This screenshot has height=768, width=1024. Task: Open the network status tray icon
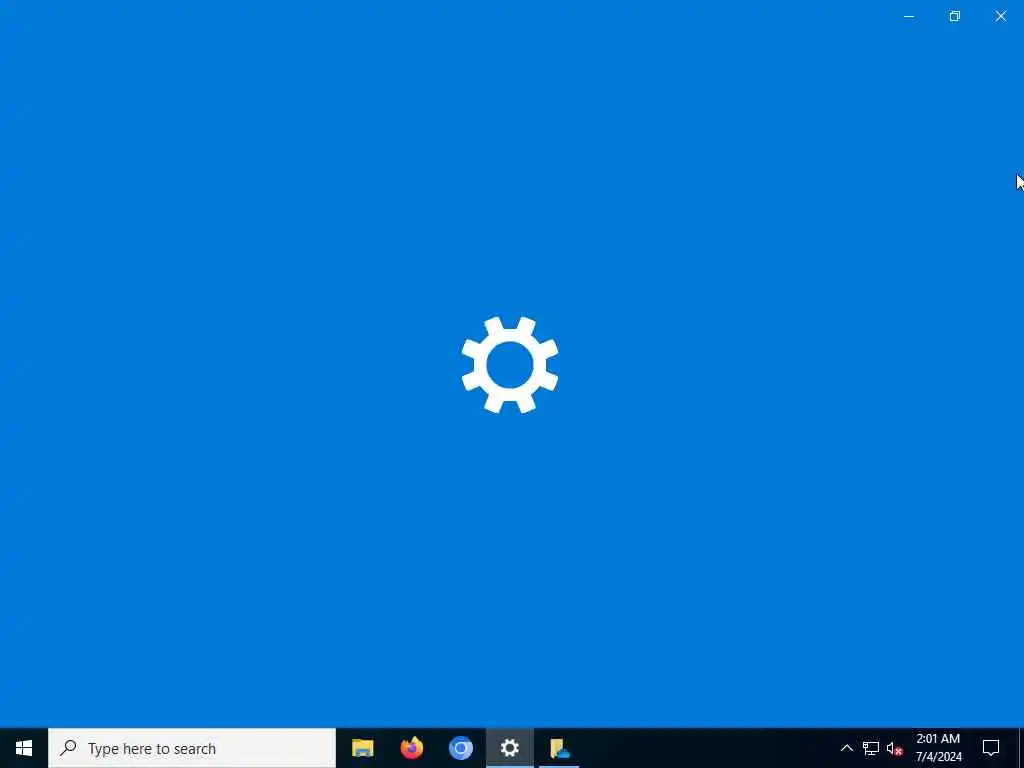871,748
